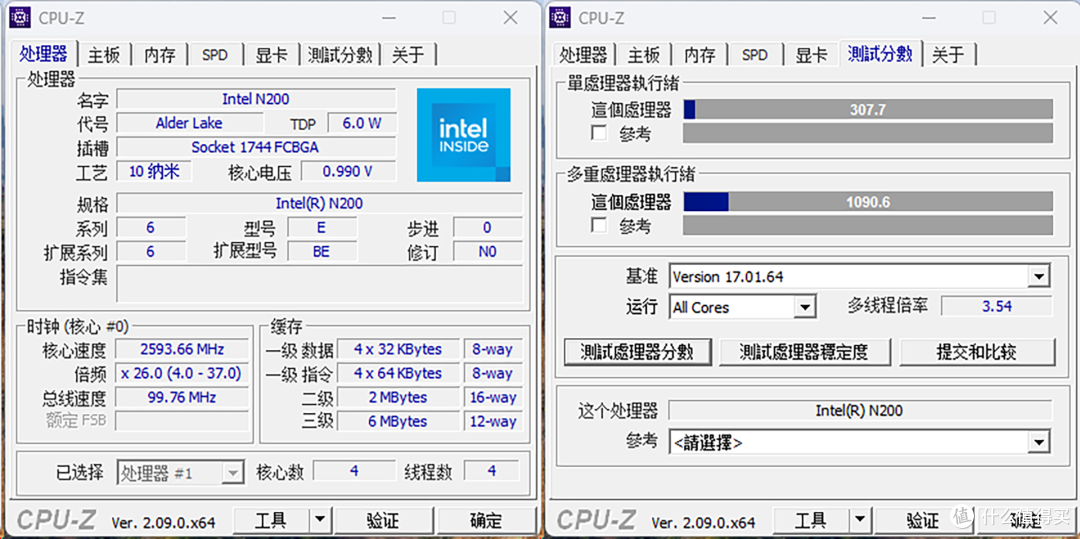Viewport: 1080px width, 539px height.
Task: Click 验证 button in right window
Action: click(x=922, y=520)
